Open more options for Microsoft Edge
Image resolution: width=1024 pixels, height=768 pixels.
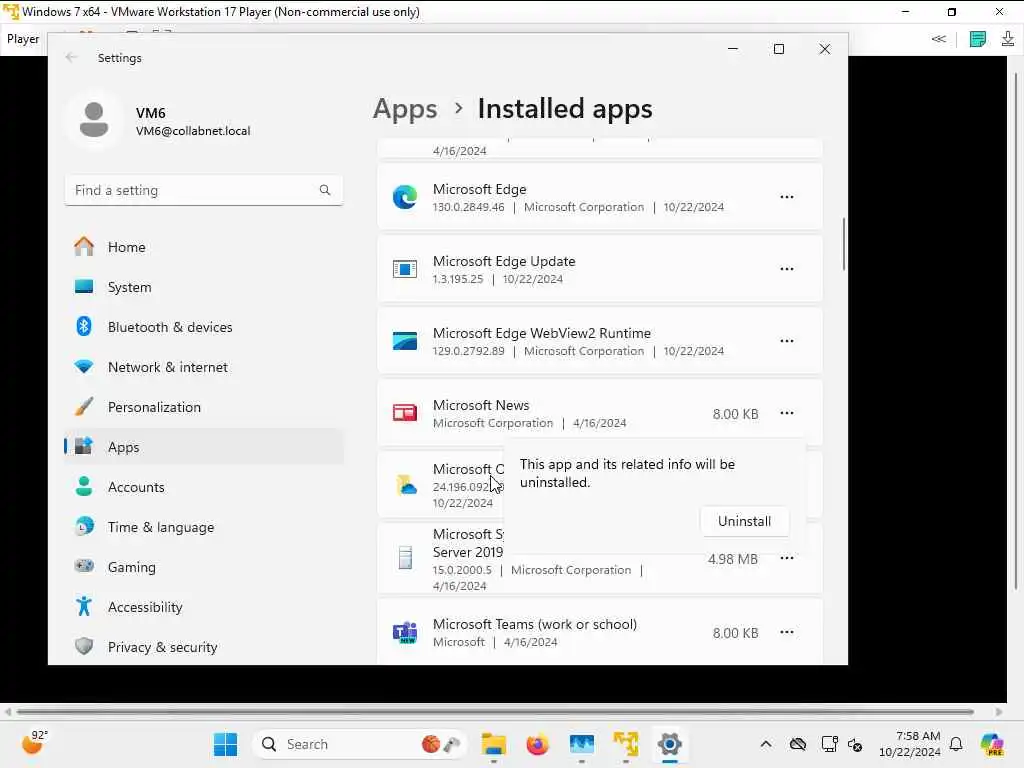(x=786, y=197)
